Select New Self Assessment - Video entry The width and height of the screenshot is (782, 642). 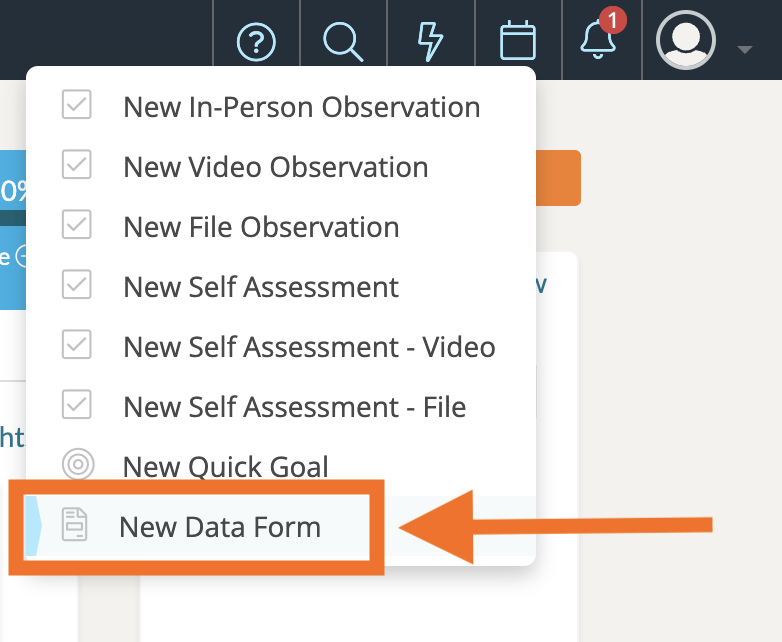(x=309, y=347)
